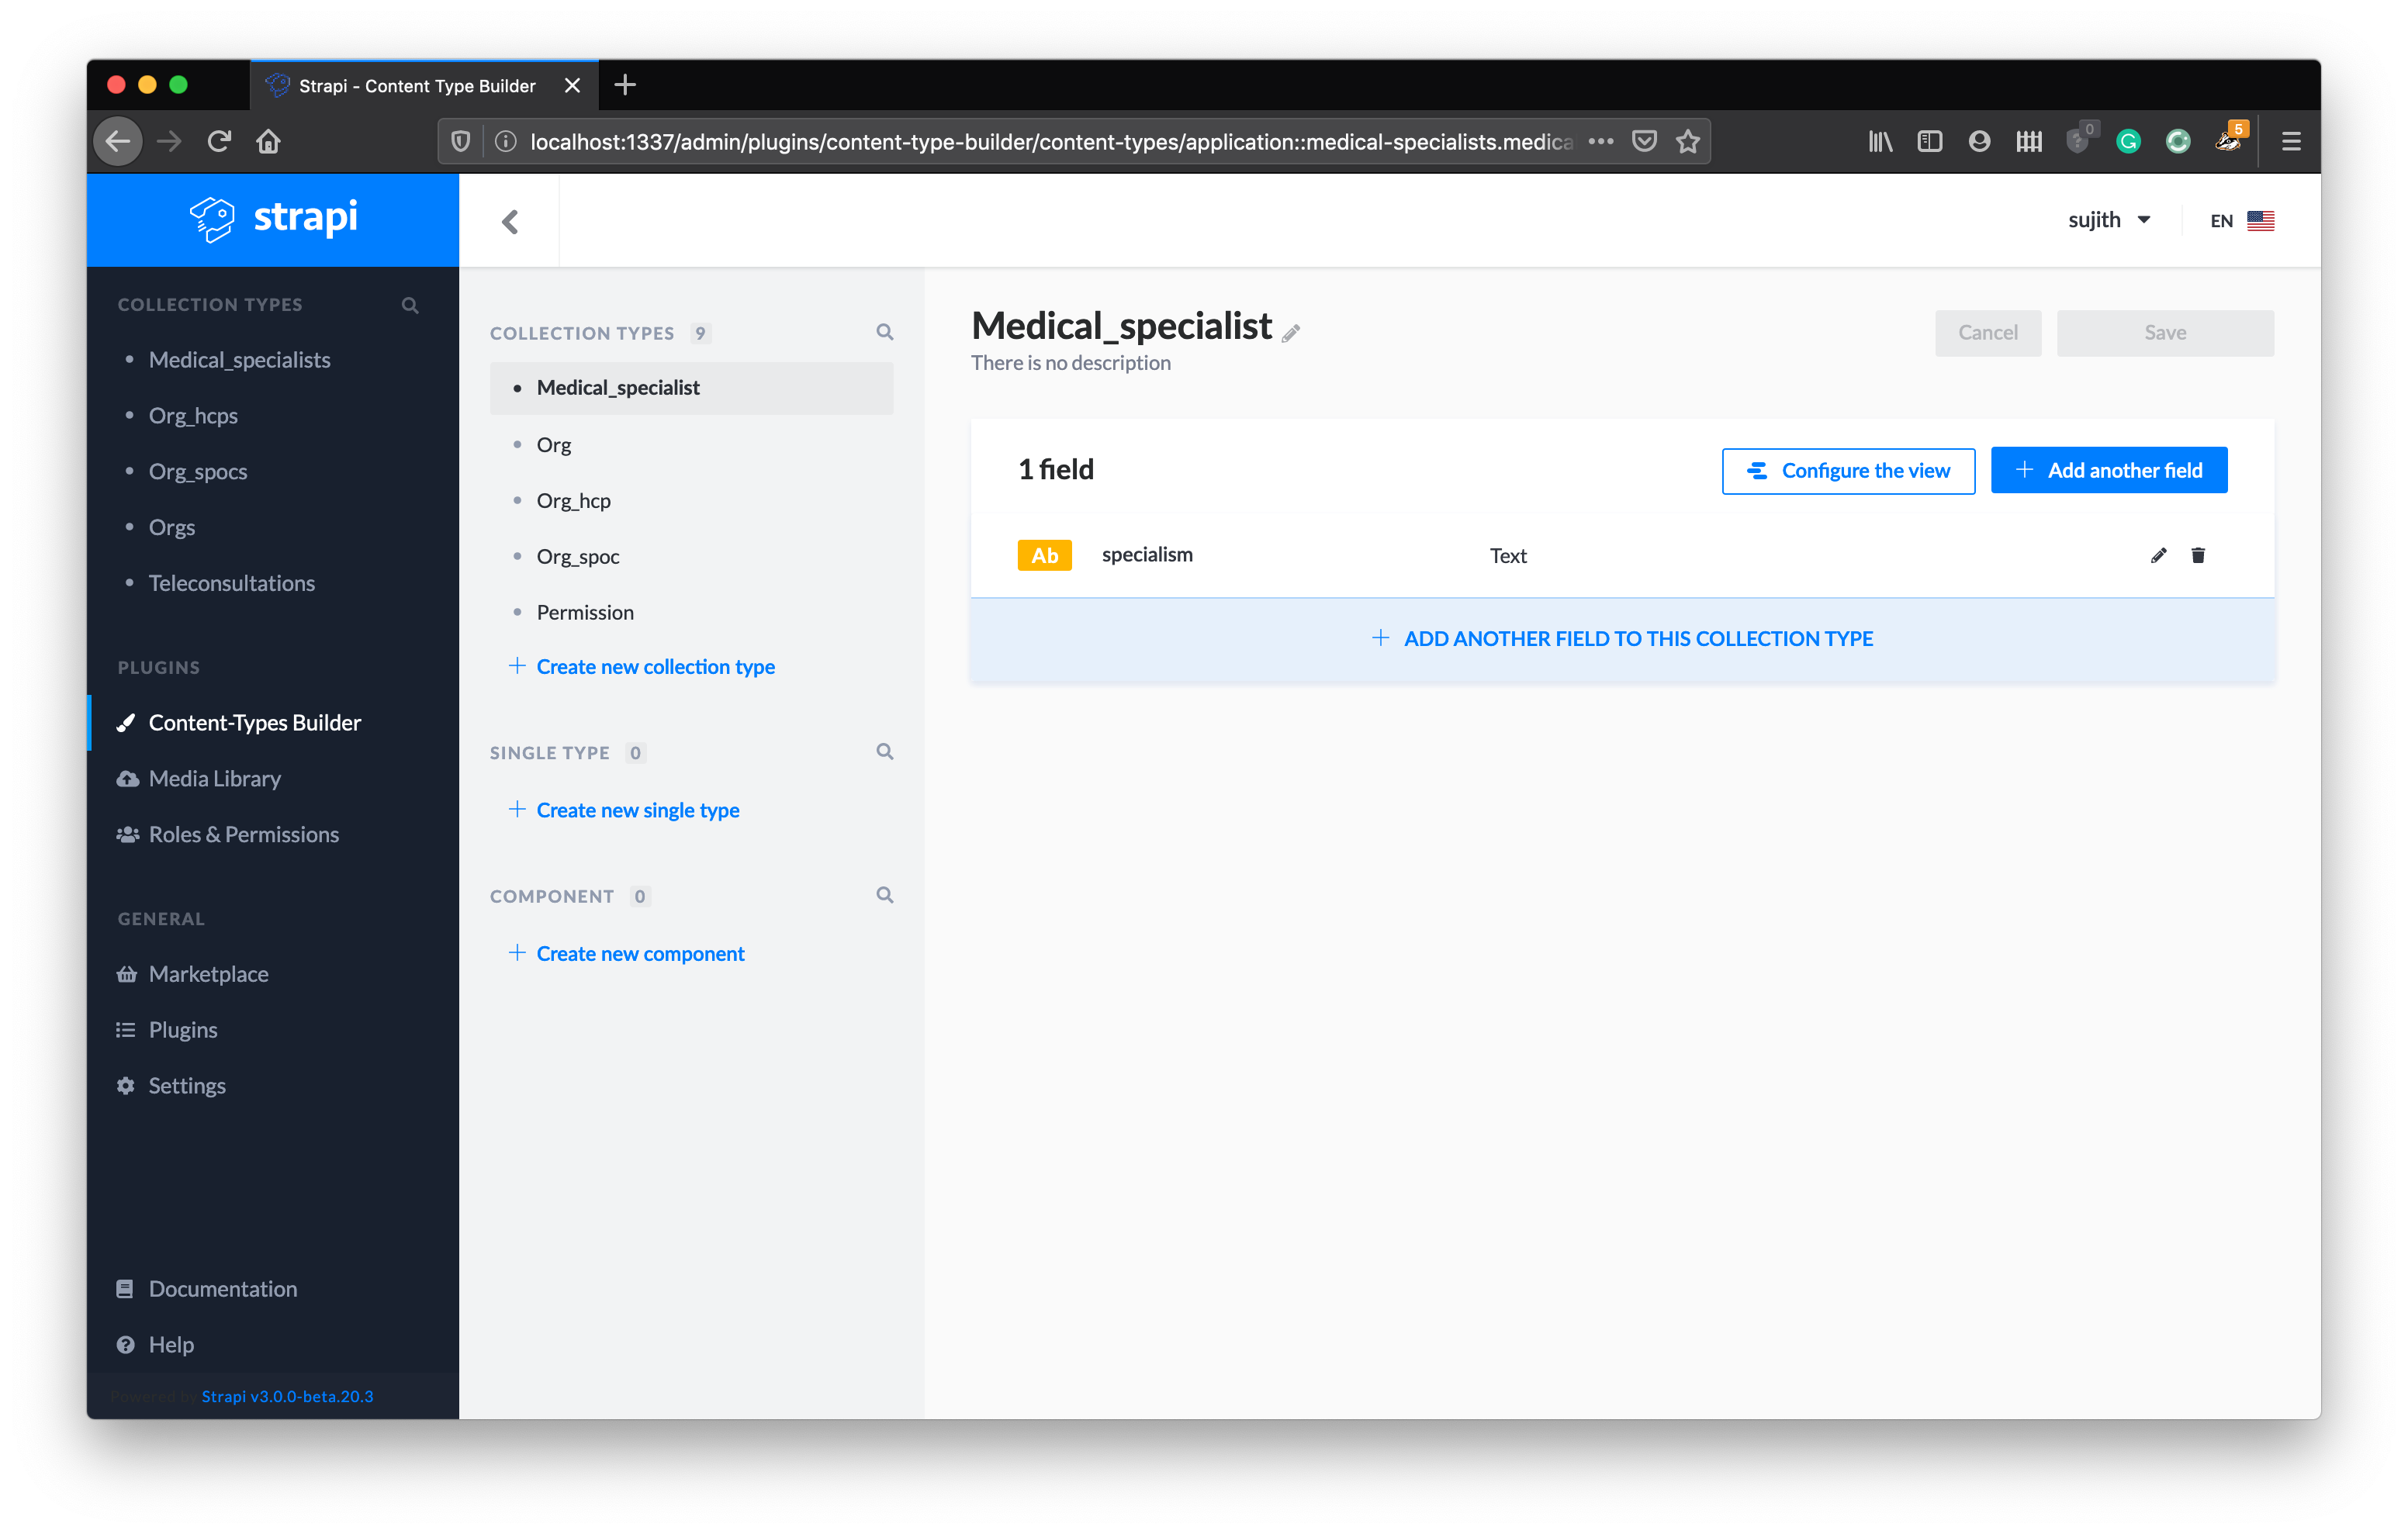Open the sujith user dropdown
The height and width of the screenshot is (1534, 2408).
tap(2110, 219)
